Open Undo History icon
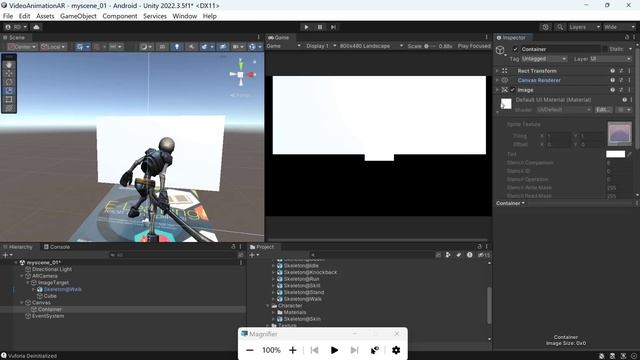 pos(546,27)
